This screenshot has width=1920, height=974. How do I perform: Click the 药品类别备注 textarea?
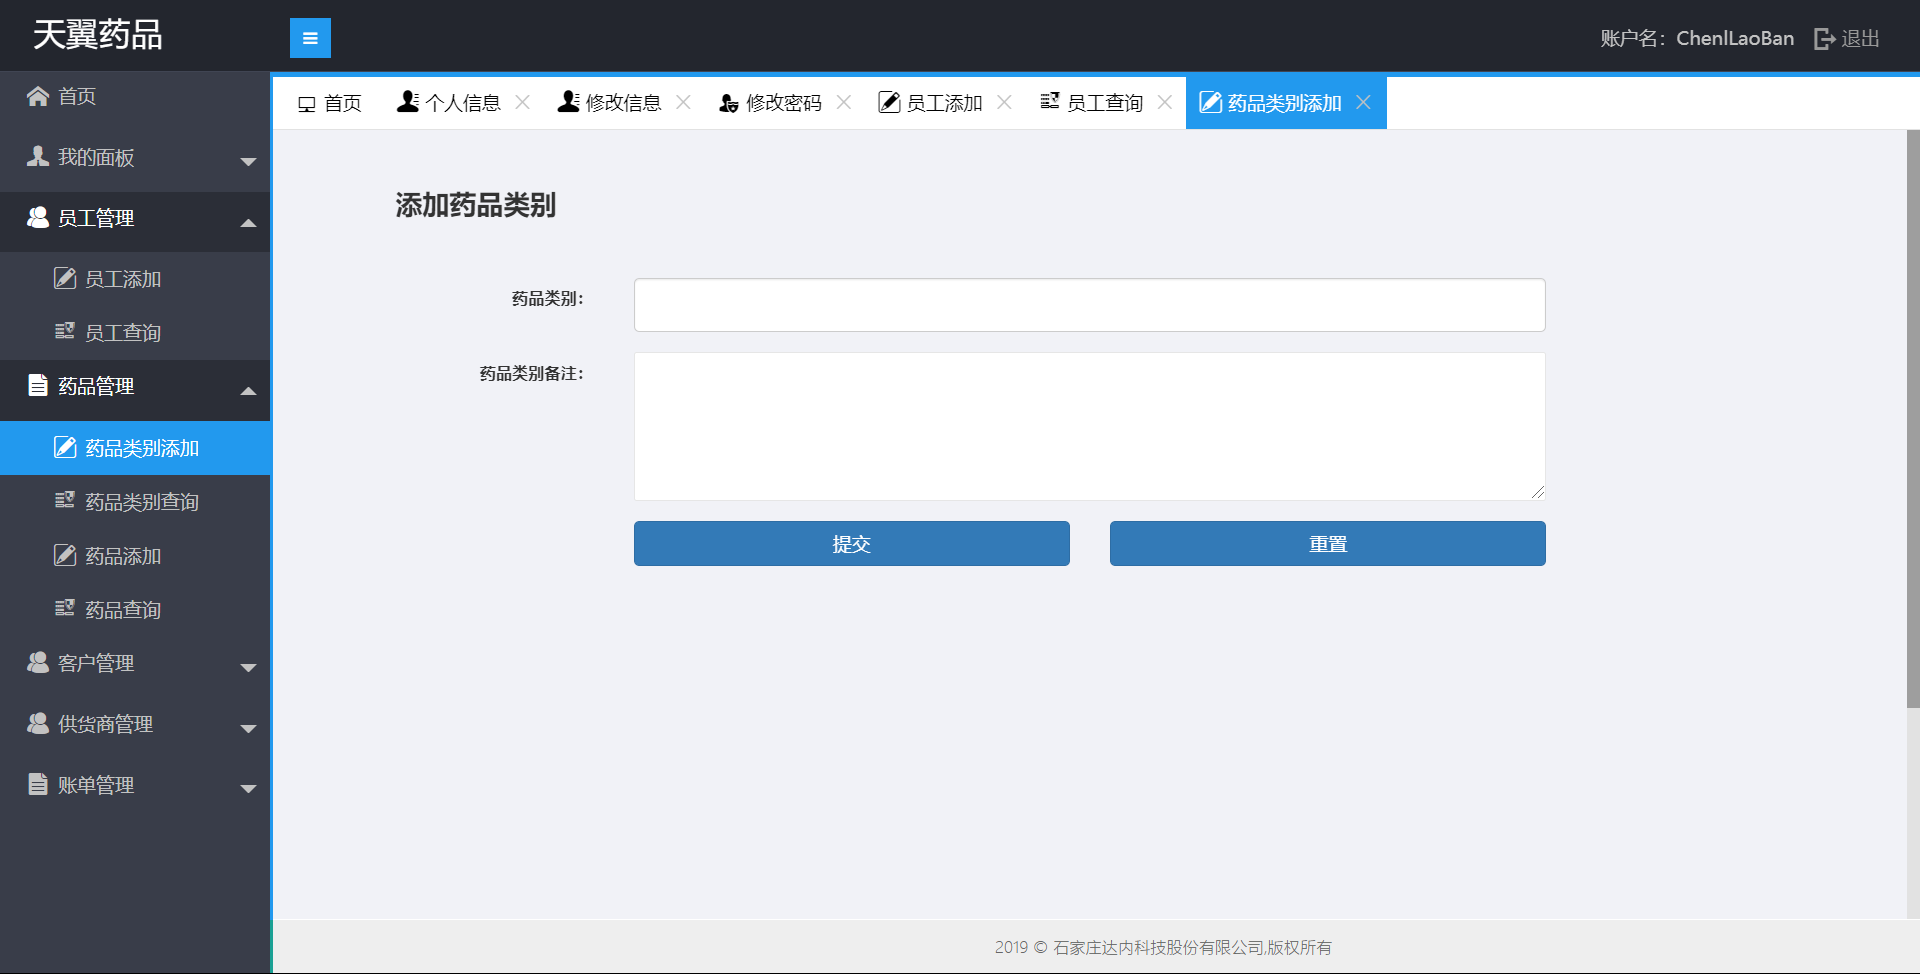coord(1089,426)
